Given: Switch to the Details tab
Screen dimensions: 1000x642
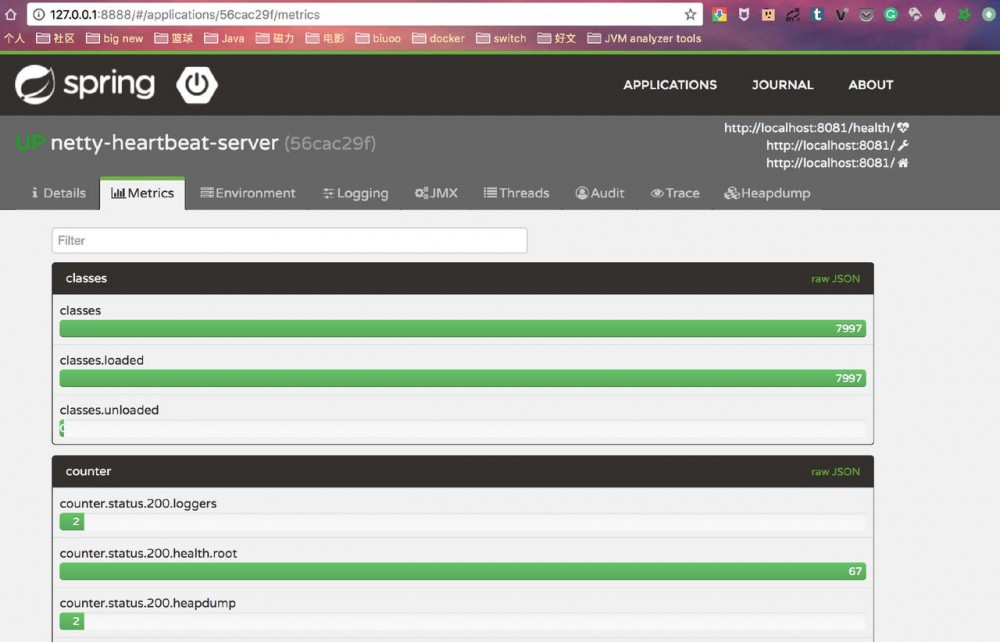Looking at the screenshot, I should click(x=58, y=193).
